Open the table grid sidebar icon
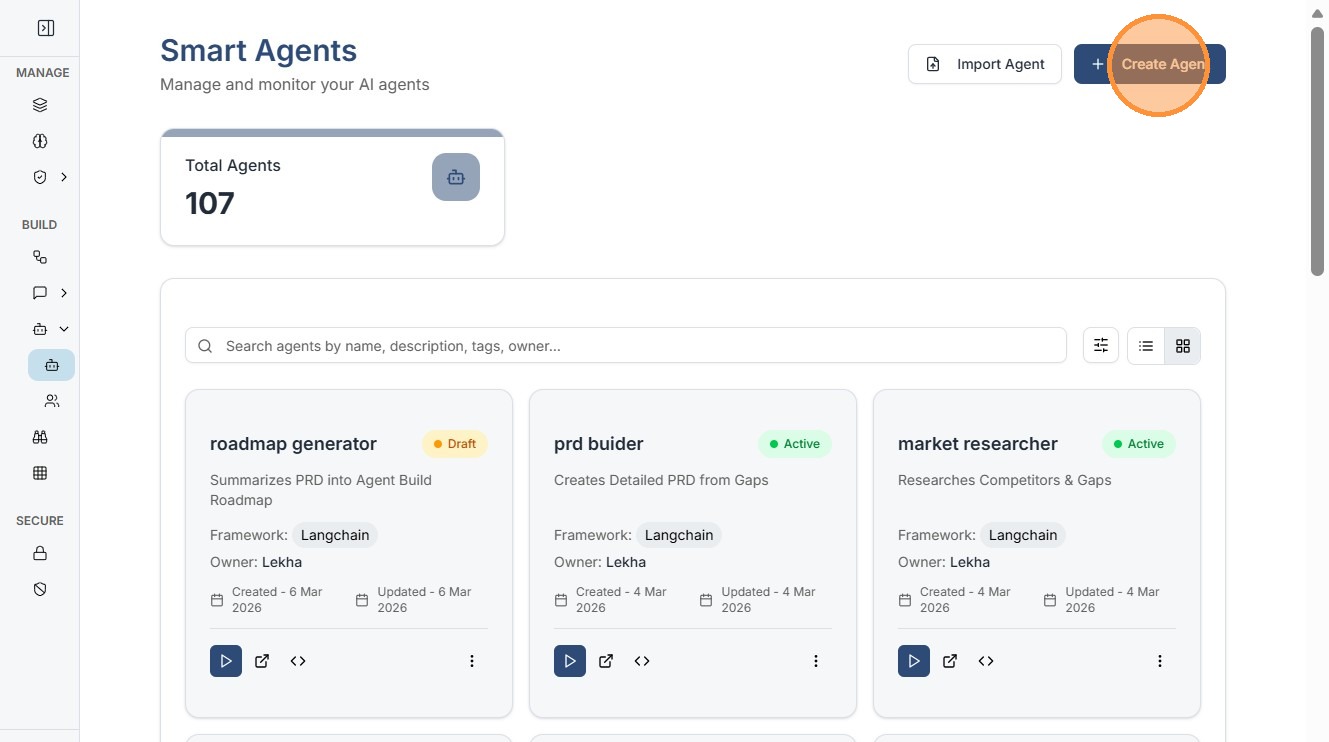Image resolution: width=1329 pixels, height=742 pixels. click(x=40, y=473)
